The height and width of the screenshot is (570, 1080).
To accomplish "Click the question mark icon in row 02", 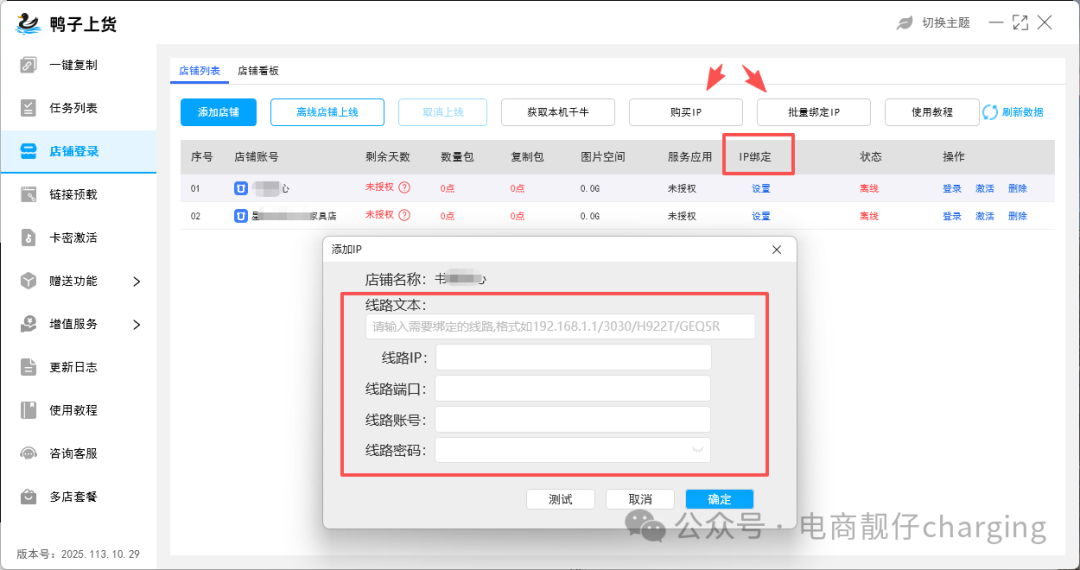I will coord(405,215).
